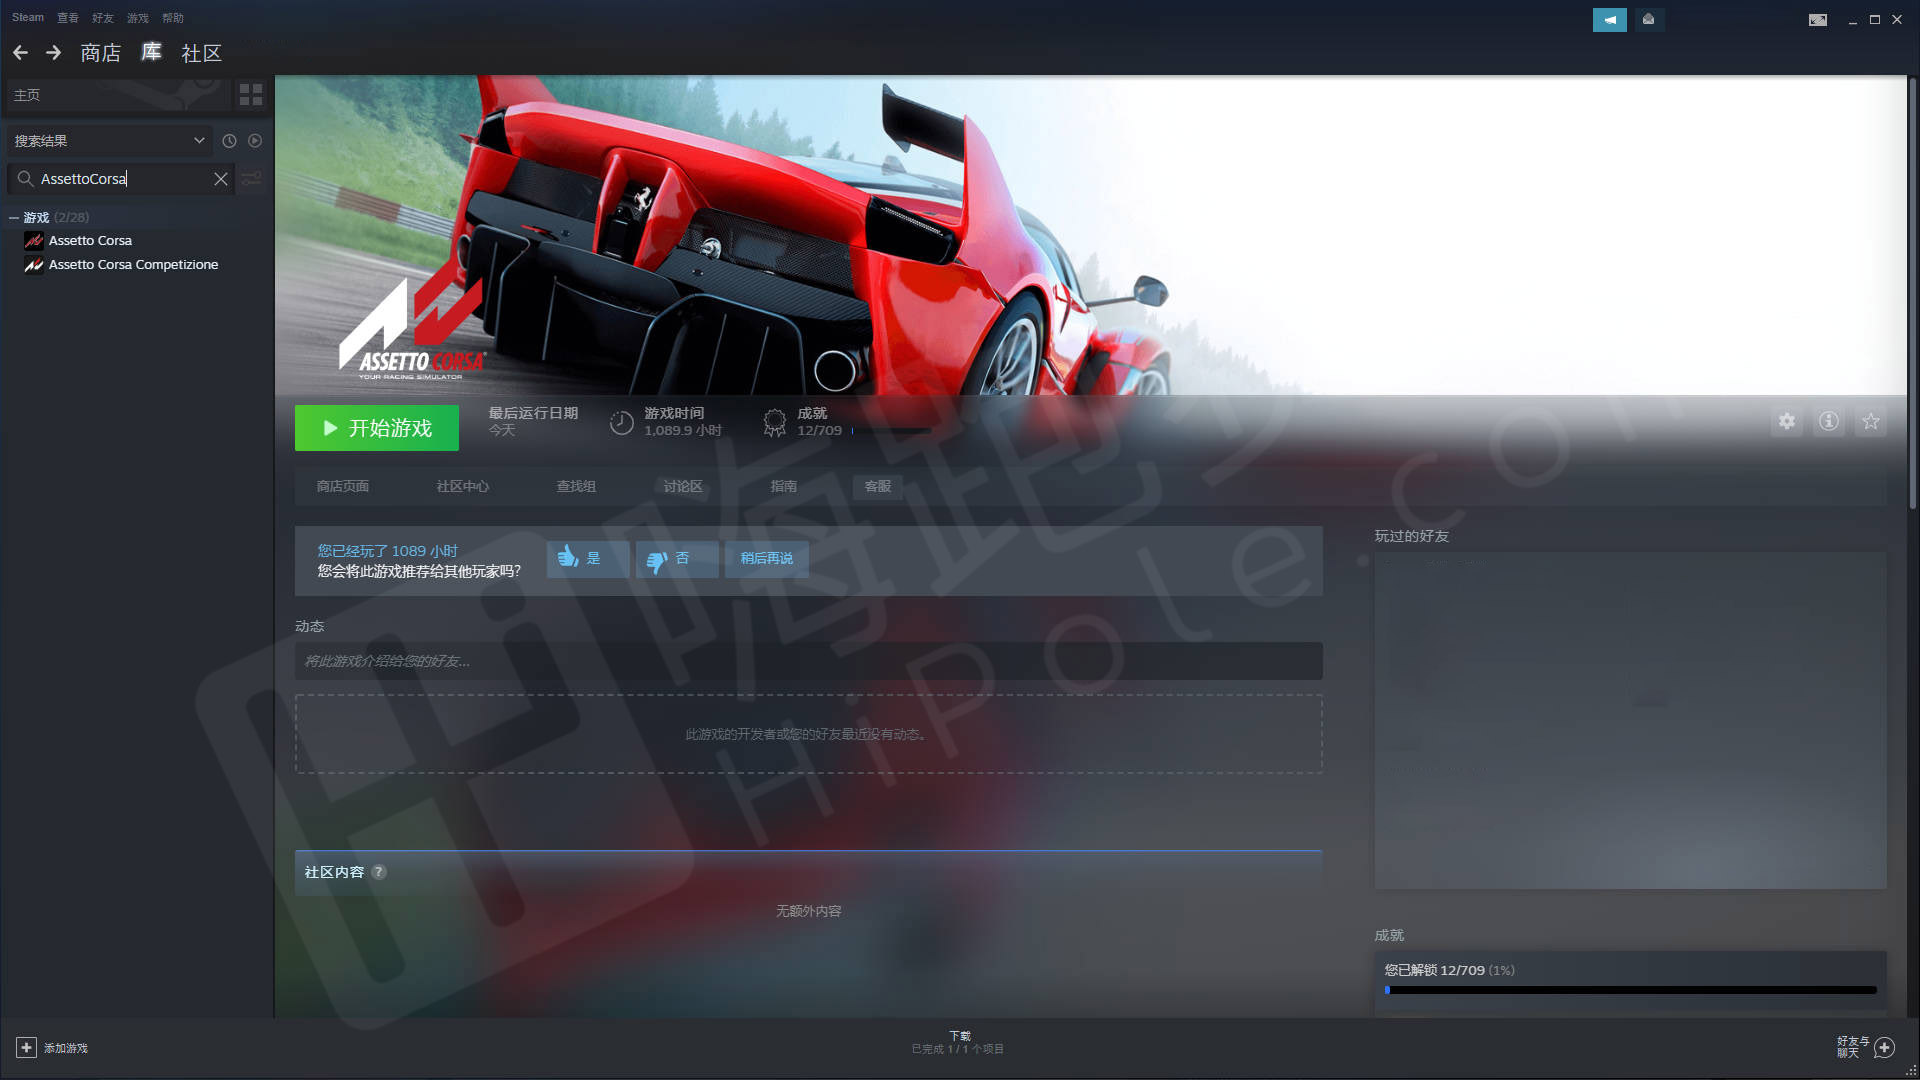Select Assetto Corsa in the list
The width and height of the screenshot is (1920, 1080).
click(x=90, y=241)
